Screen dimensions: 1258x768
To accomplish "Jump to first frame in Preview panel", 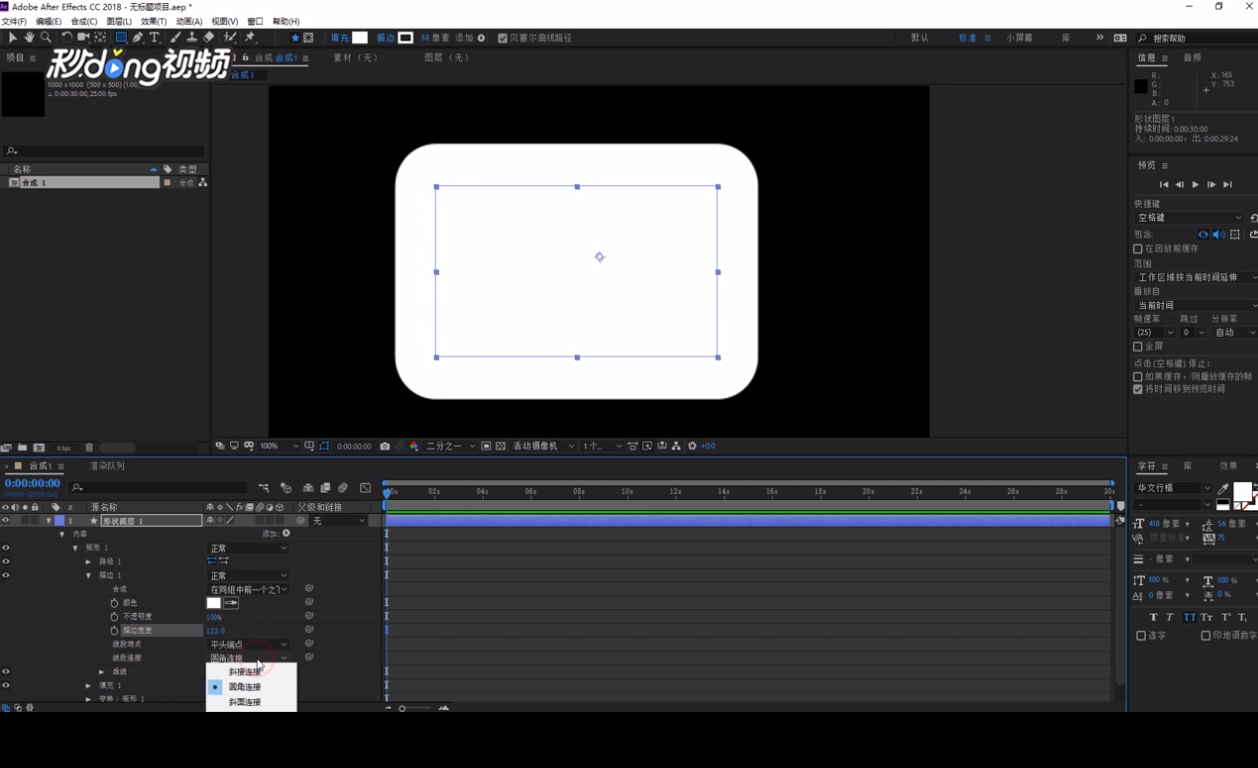I will 1163,185.
